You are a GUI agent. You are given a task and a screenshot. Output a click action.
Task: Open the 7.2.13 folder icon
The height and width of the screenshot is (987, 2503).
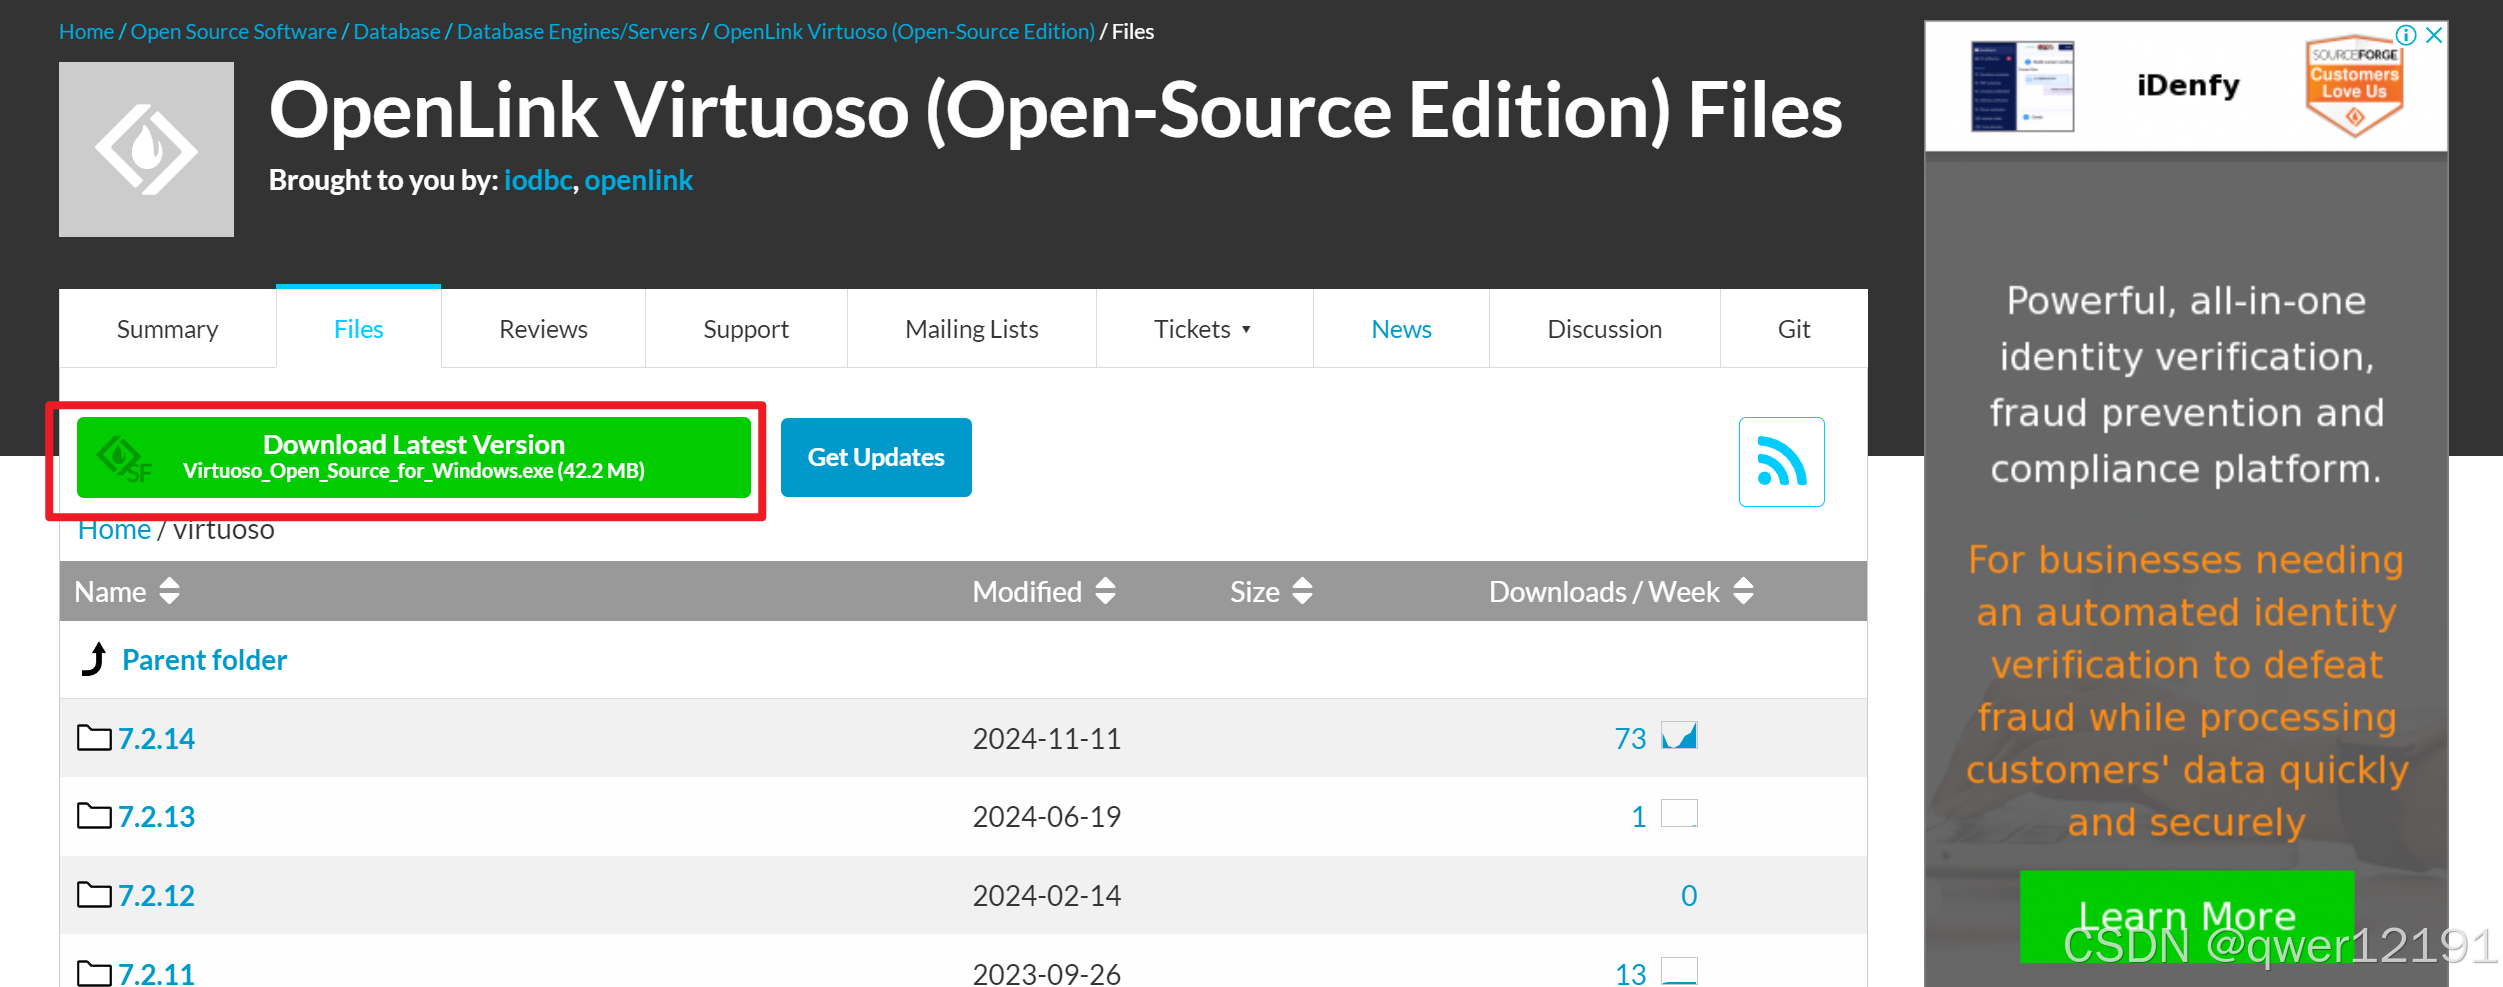94,816
